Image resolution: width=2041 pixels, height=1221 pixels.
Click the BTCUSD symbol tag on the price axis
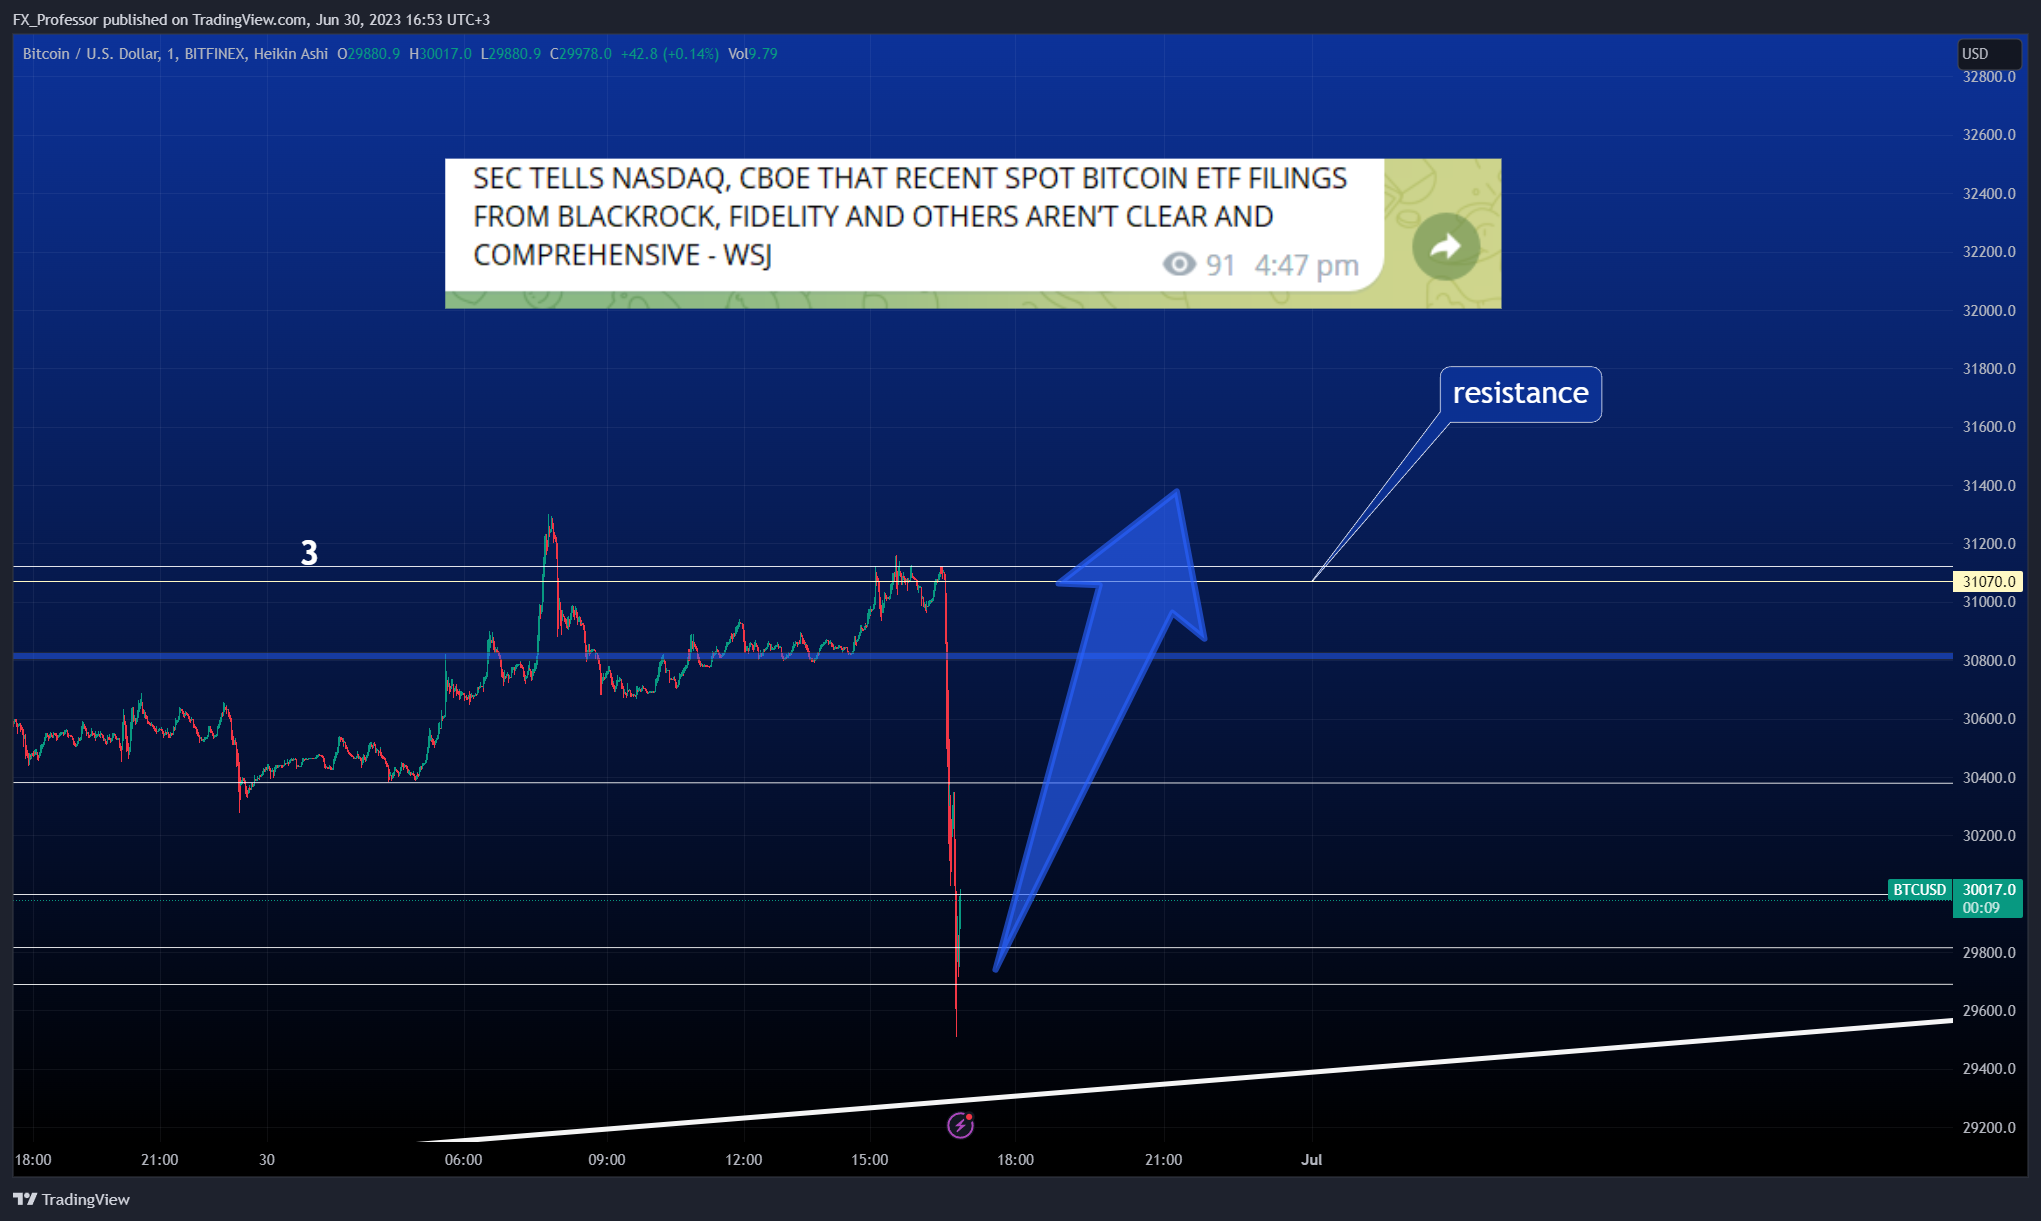[1919, 889]
